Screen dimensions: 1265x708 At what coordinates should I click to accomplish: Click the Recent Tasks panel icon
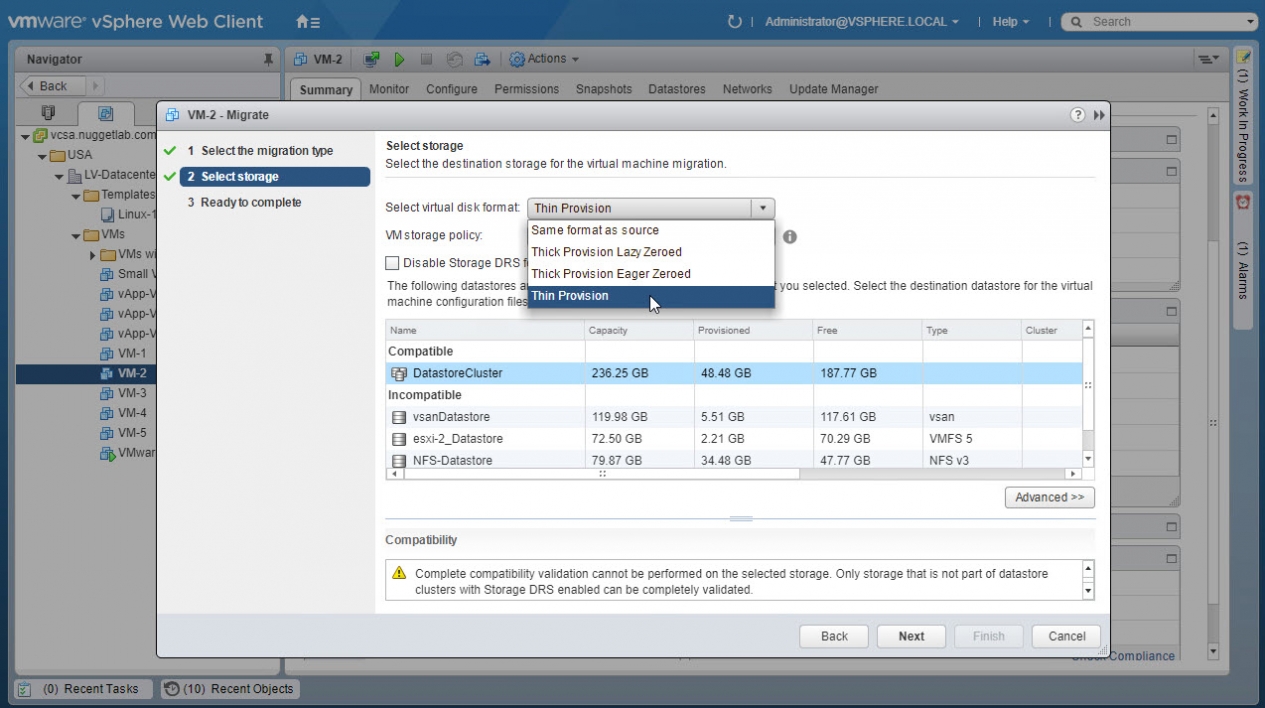click(x=26, y=689)
